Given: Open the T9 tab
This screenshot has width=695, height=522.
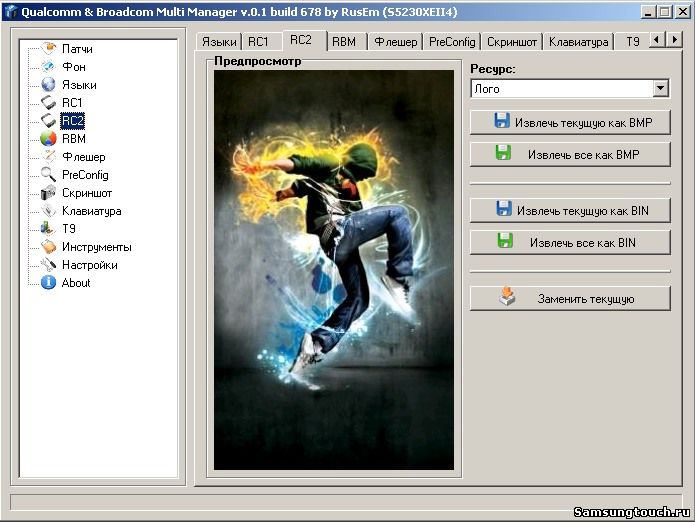Looking at the screenshot, I should [632, 42].
